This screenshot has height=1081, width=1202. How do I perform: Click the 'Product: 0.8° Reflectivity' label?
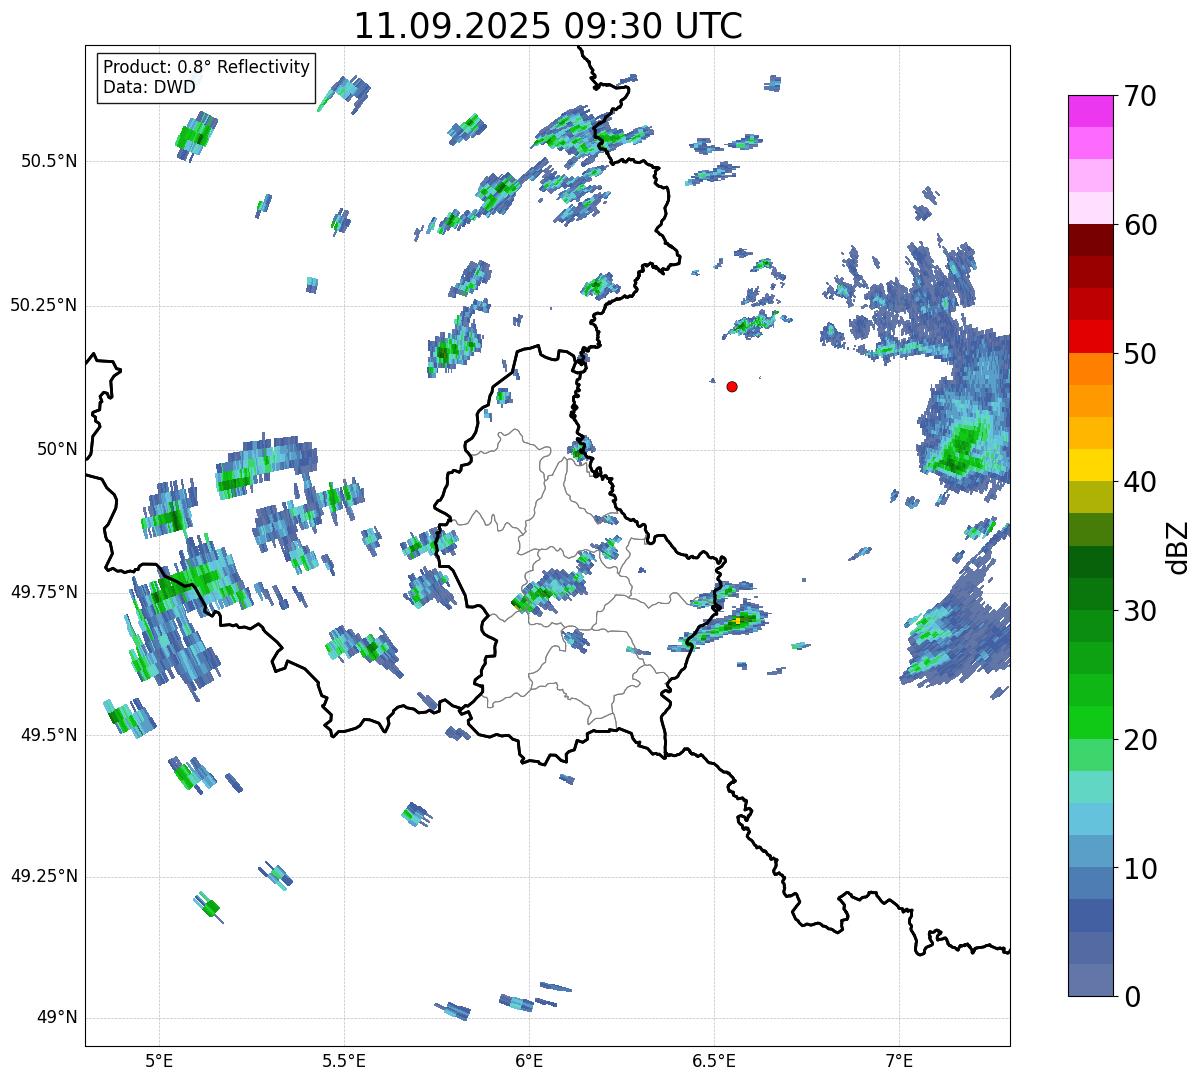[207, 67]
